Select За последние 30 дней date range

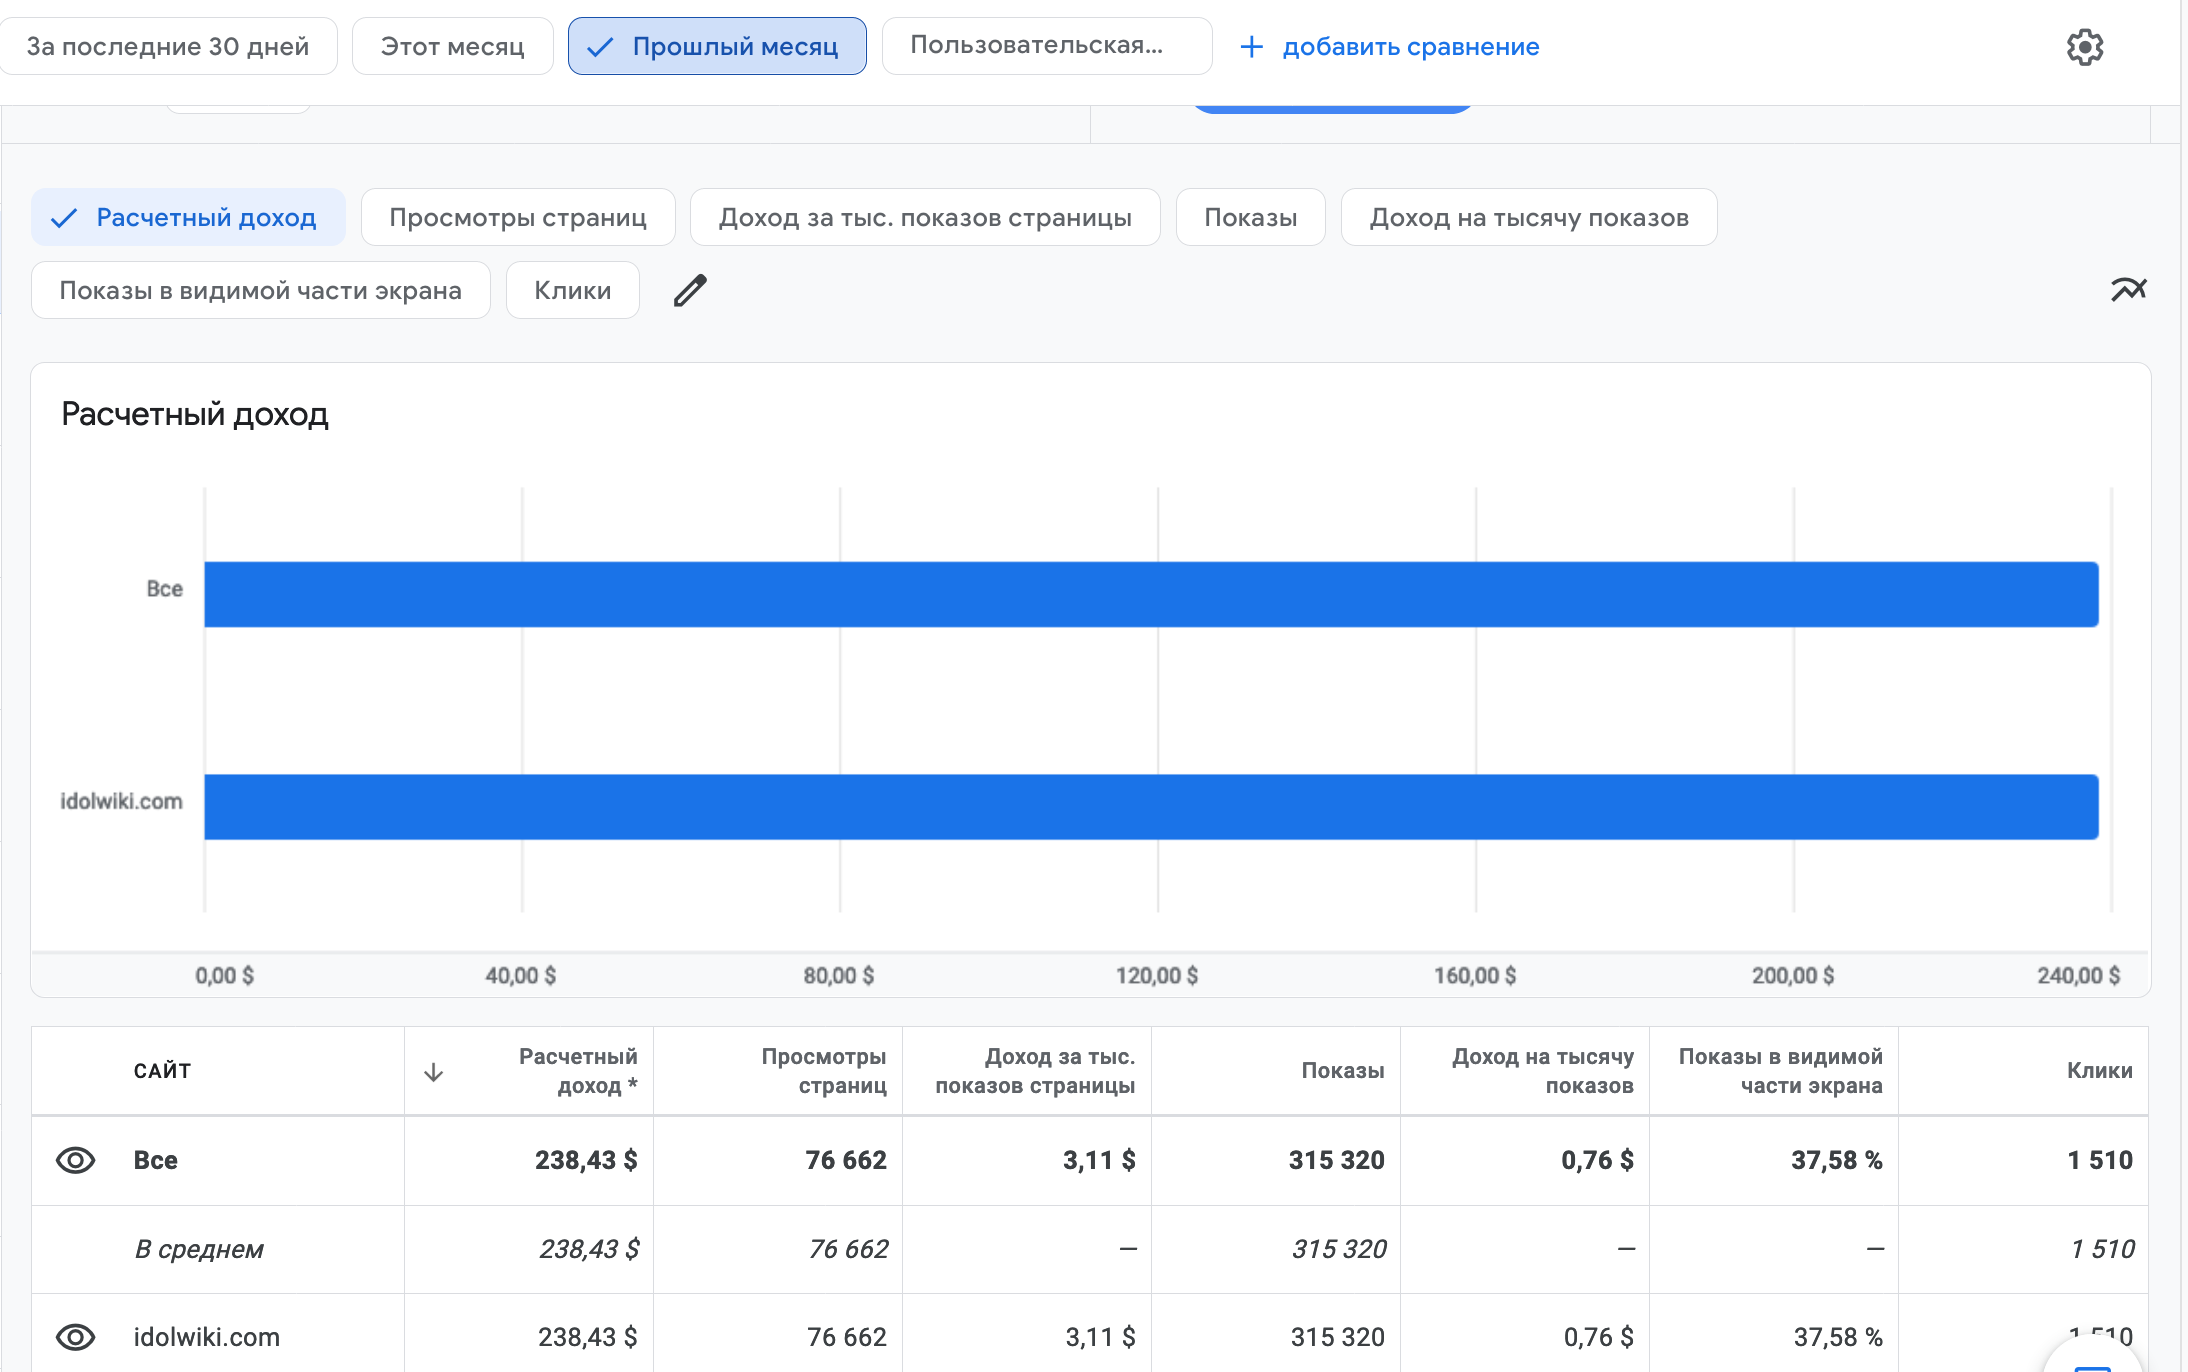pyautogui.click(x=168, y=47)
